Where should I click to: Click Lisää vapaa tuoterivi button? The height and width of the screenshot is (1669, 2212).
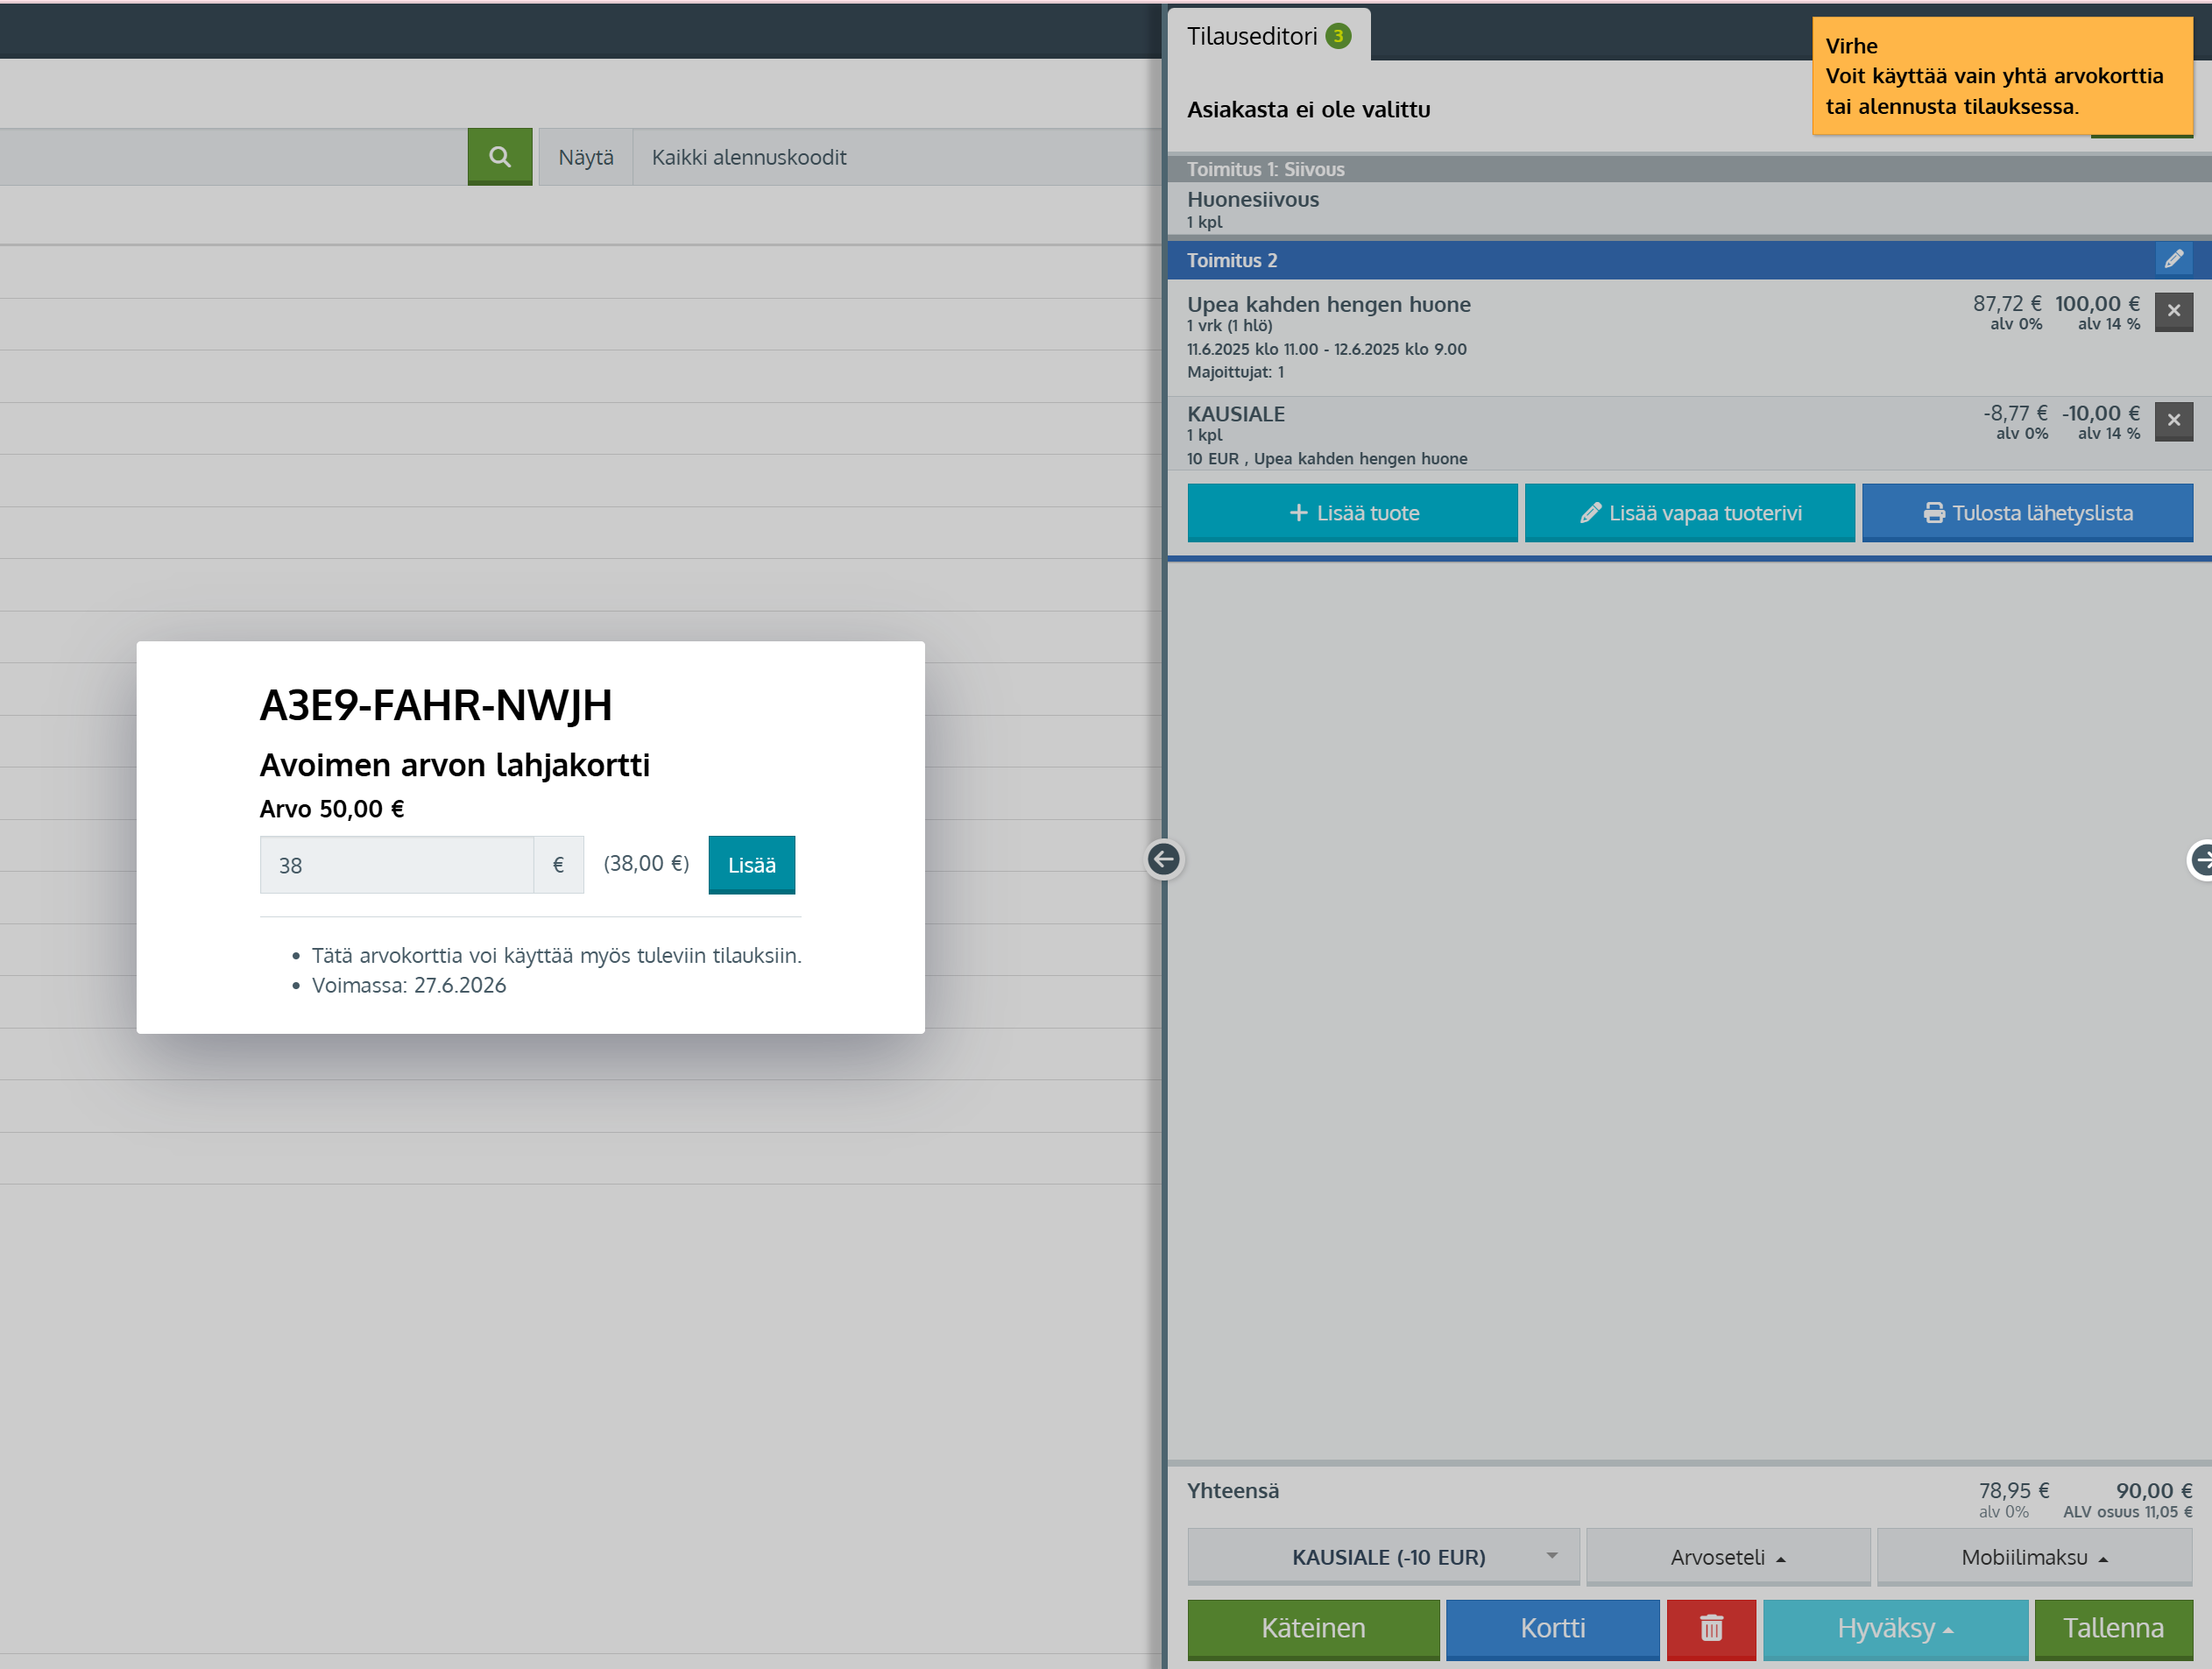(x=1689, y=513)
